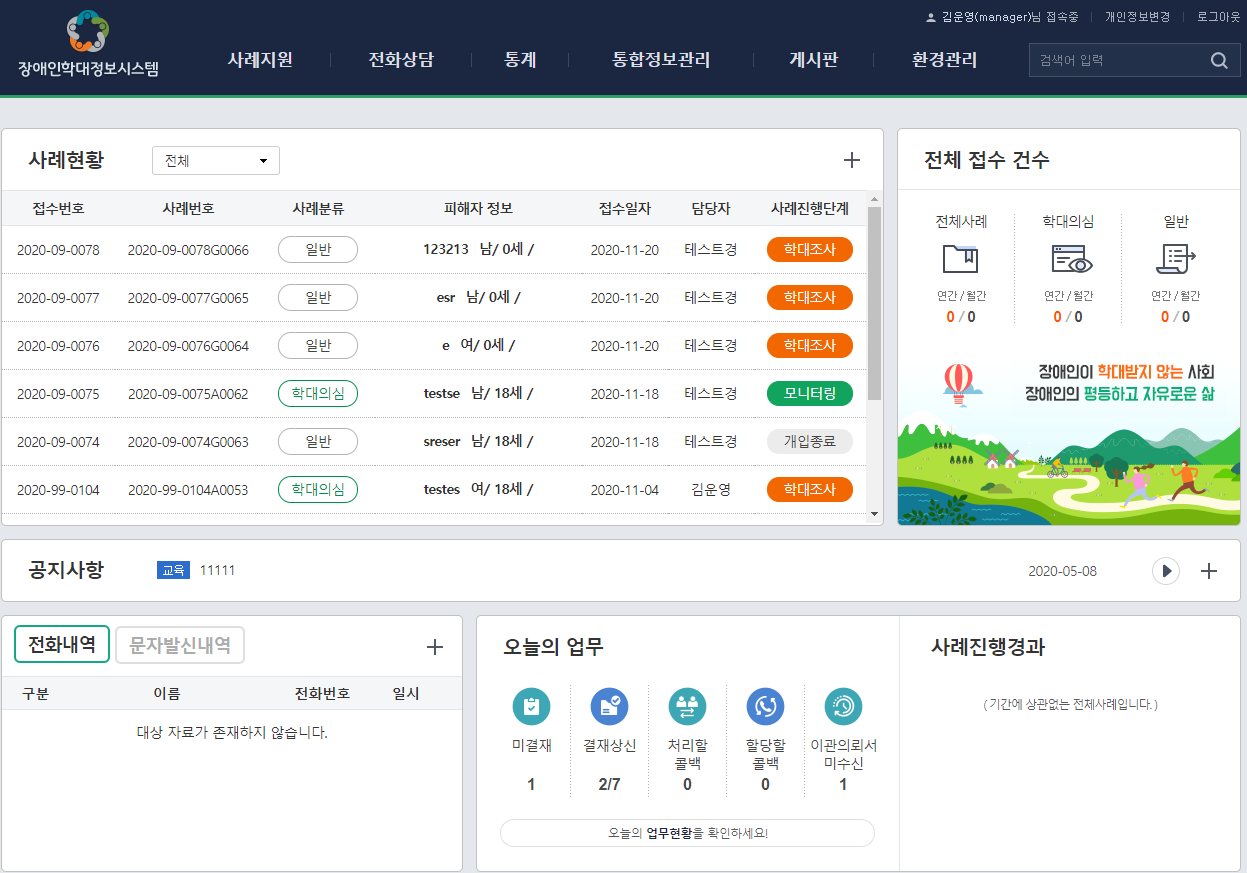
Task: Click the 사례현황 table vertical scrollbar
Action: pyautogui.click(x=874, y=300)
